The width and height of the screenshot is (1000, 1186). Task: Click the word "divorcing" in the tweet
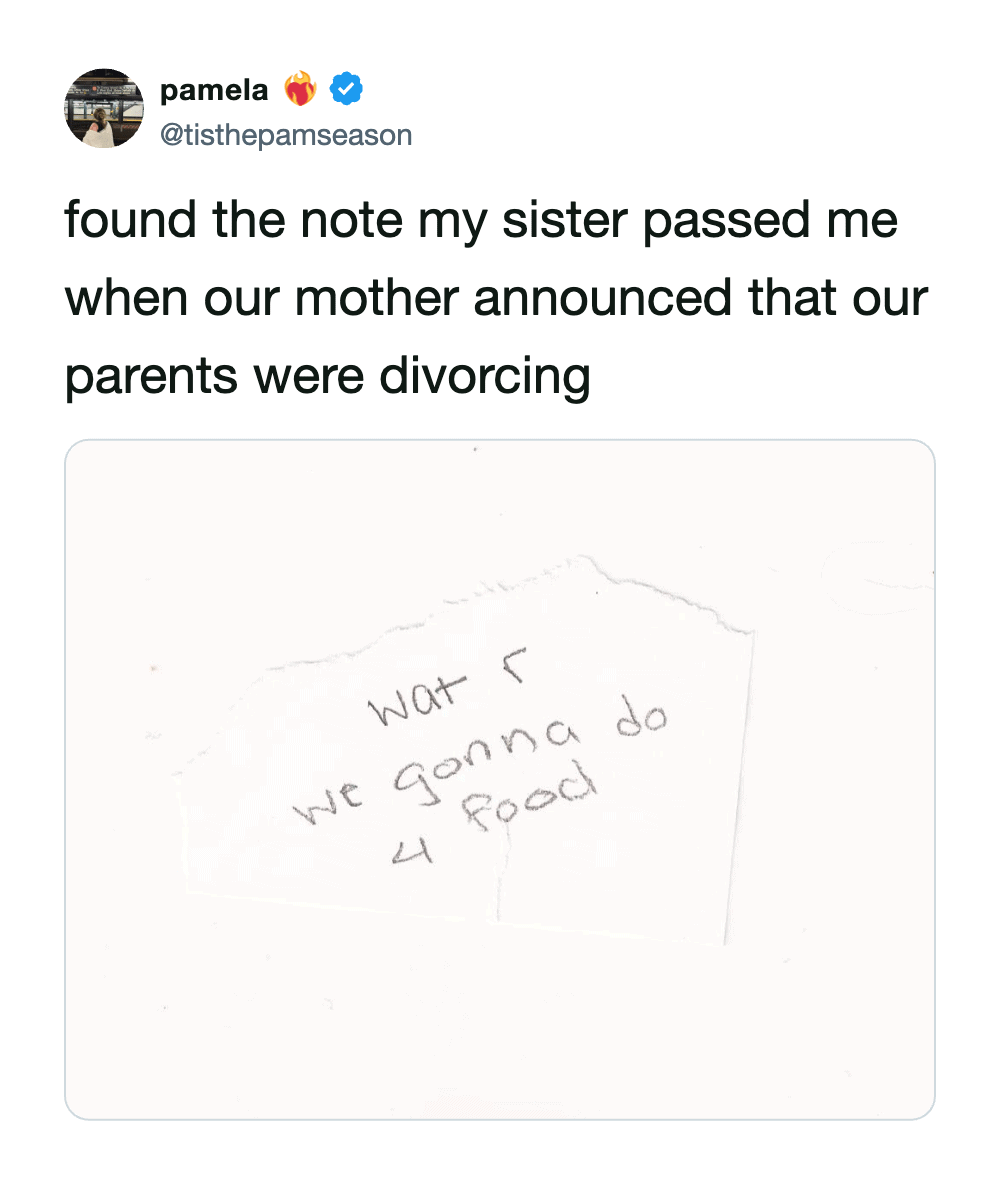(x=485, y=375)
